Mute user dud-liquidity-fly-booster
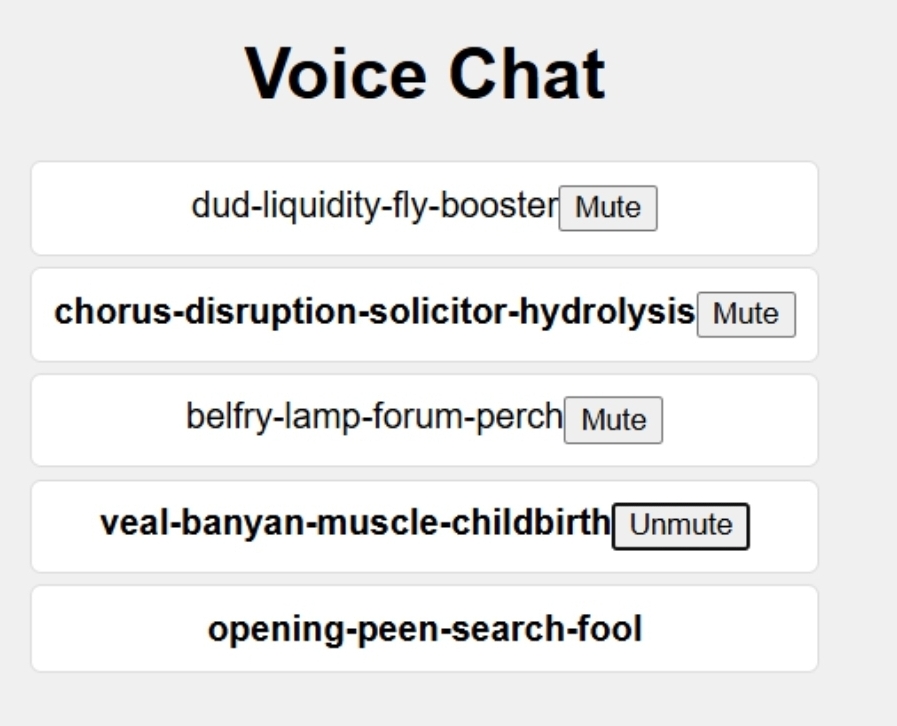The image size is (897, 726). point(608,208)
